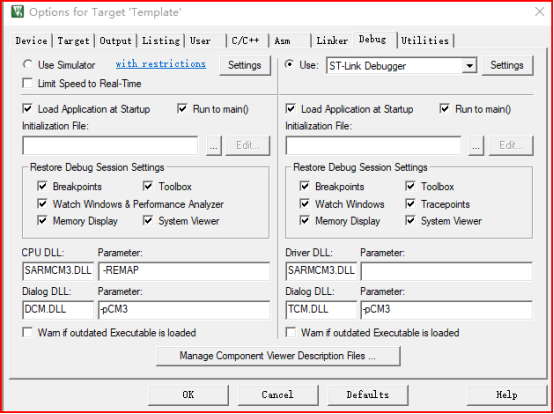
Task: Click the simulator Initialization File field
Action: [110, 146]
